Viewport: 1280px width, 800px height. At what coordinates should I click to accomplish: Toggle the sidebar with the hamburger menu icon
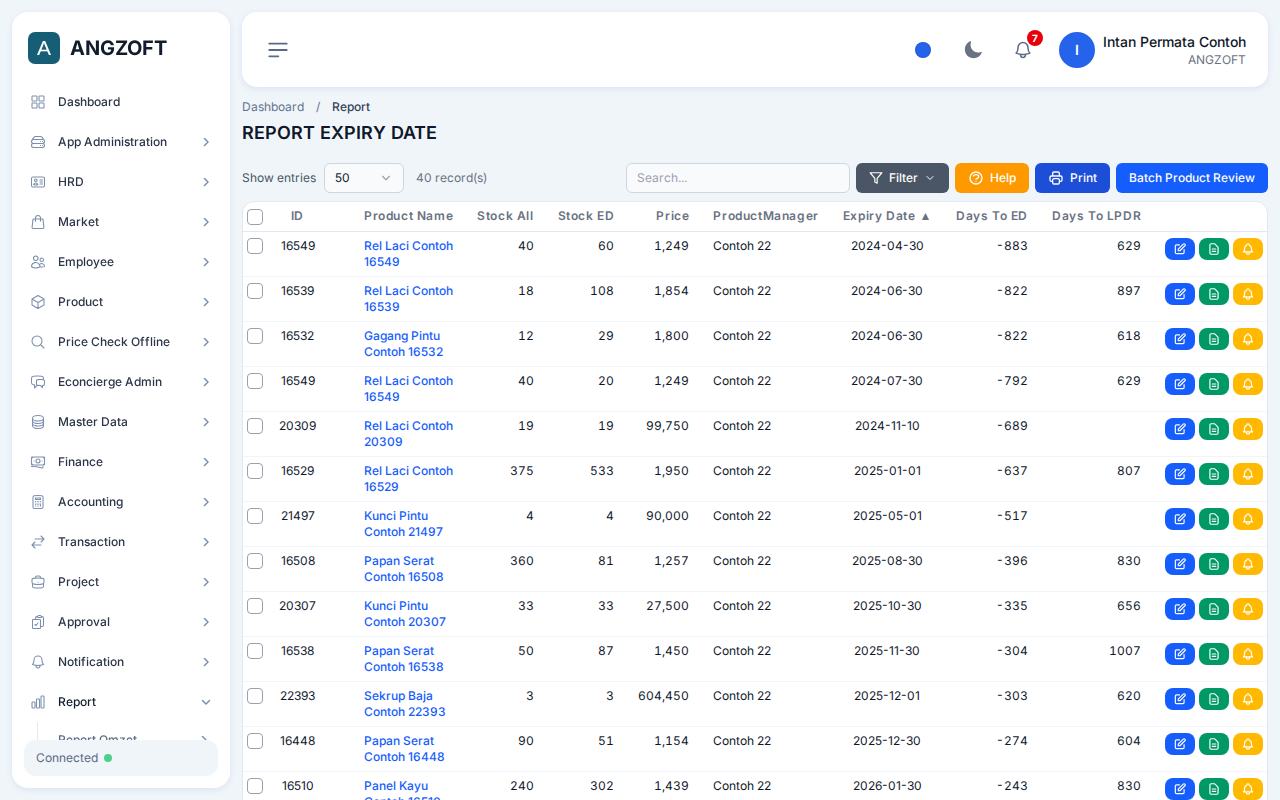278,50
